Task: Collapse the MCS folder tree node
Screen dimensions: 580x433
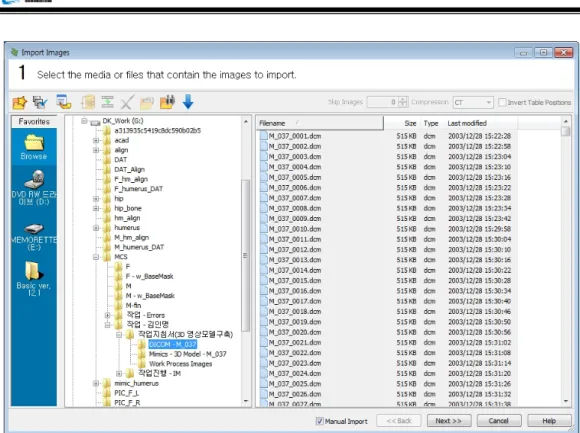Action: point(96,257)
